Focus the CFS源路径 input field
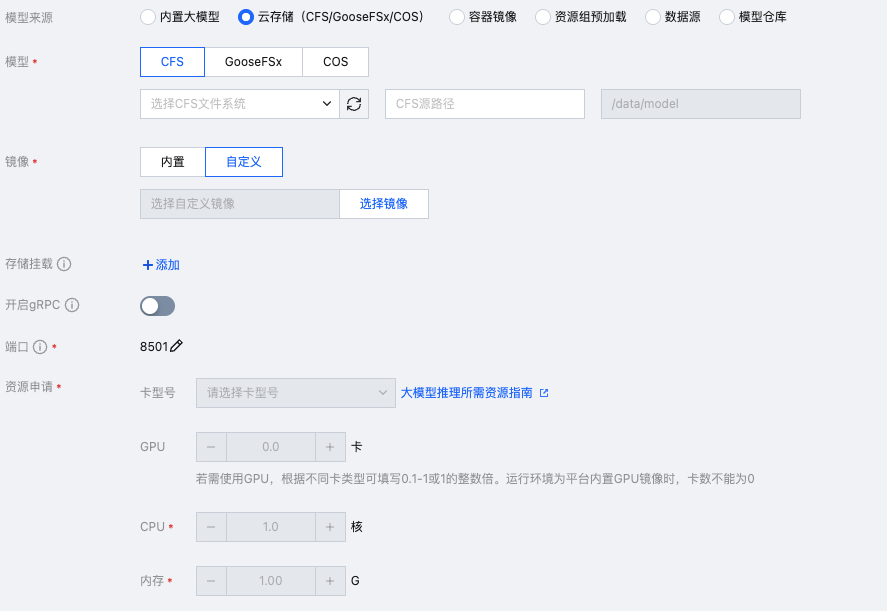The image size is (887, 611). (x=485, y=104)
